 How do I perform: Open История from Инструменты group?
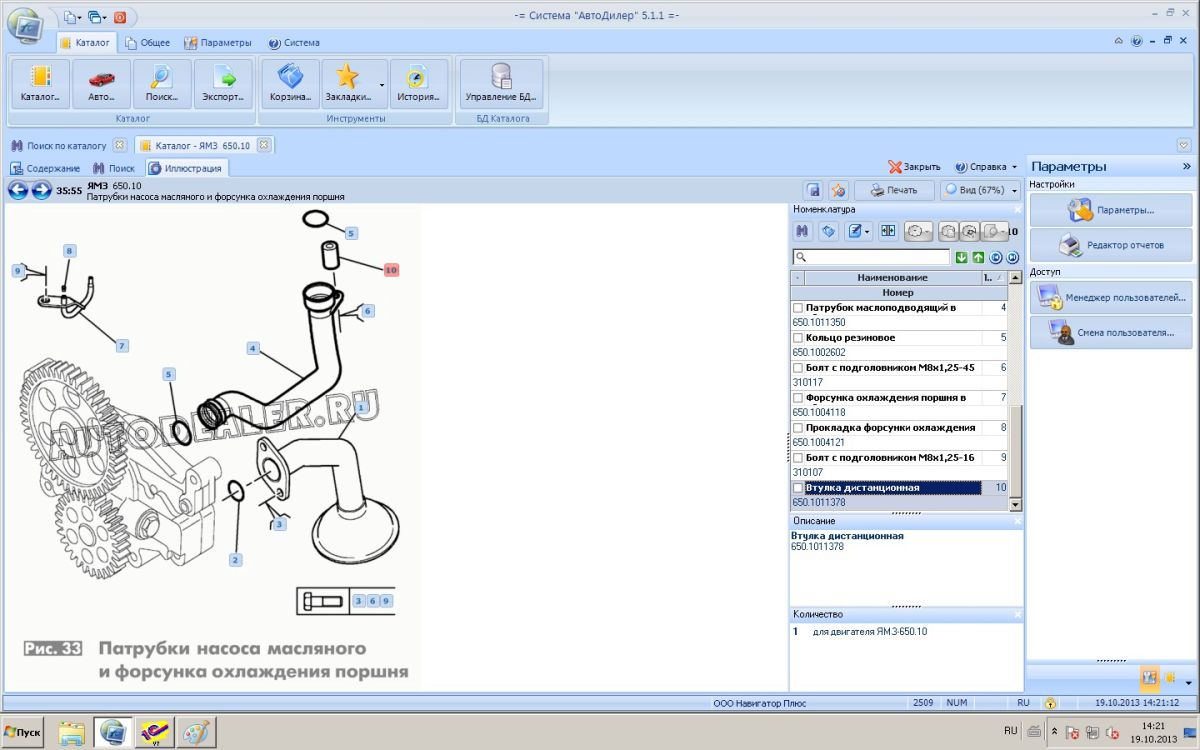[418, 84]
